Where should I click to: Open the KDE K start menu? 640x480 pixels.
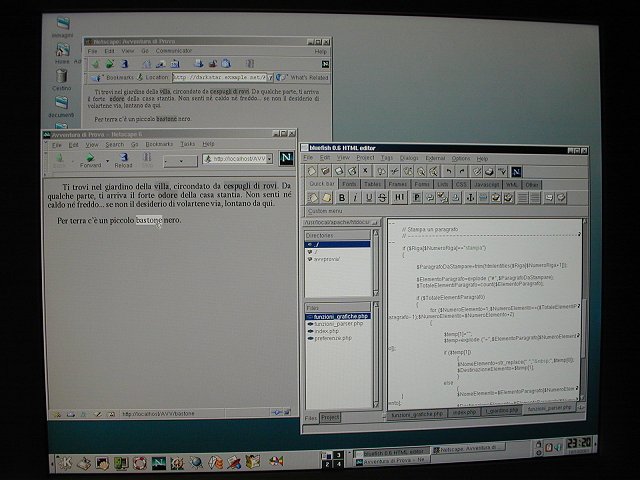[x=65, y=462]
